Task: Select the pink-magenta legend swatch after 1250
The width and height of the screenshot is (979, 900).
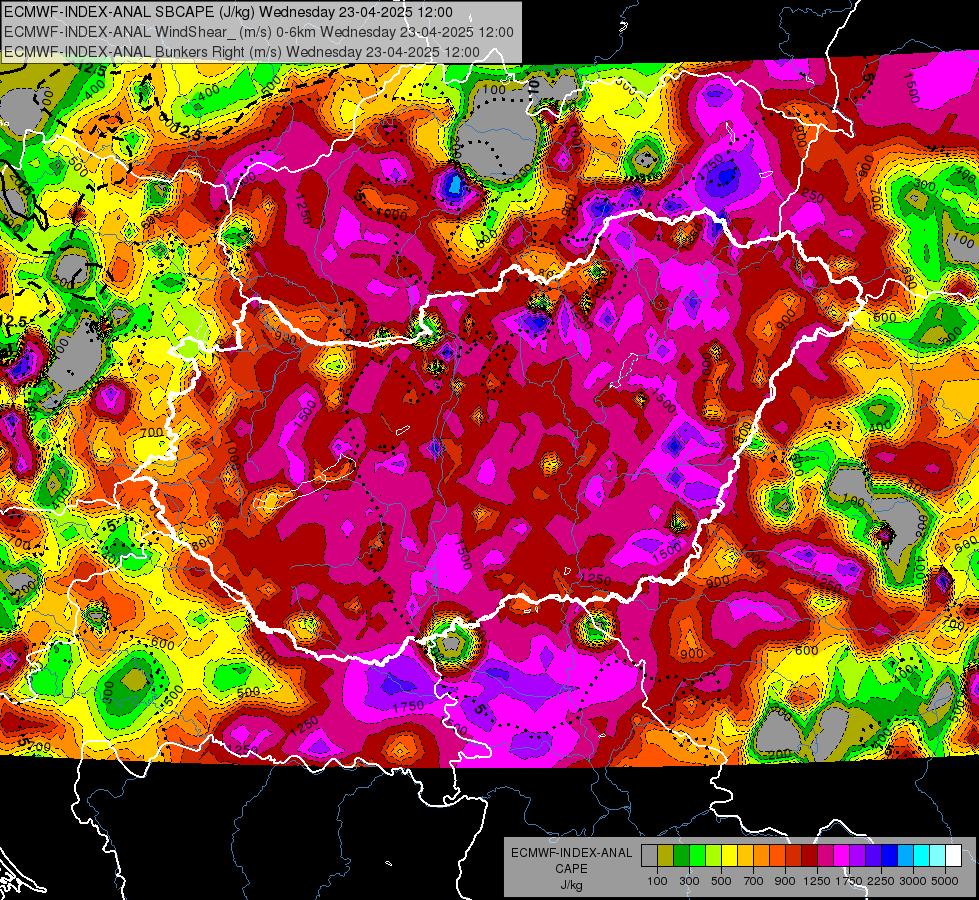Action: click(x=826, y=855)
